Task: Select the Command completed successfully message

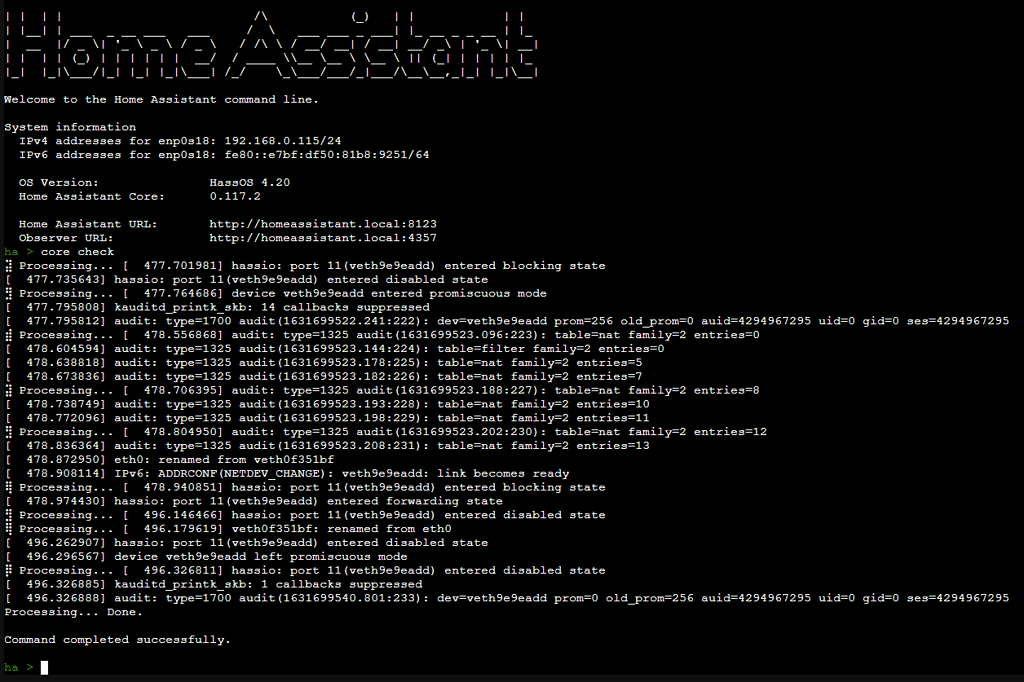Action: (117, 639)
